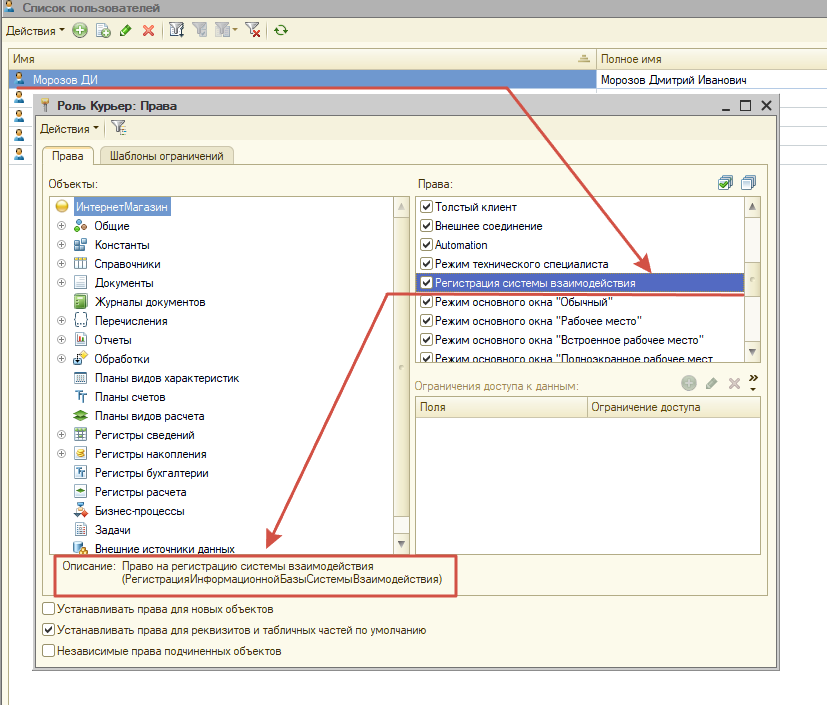Click the green pencil edit icon
Screen dimensions: 827x705
click(125, 31)
